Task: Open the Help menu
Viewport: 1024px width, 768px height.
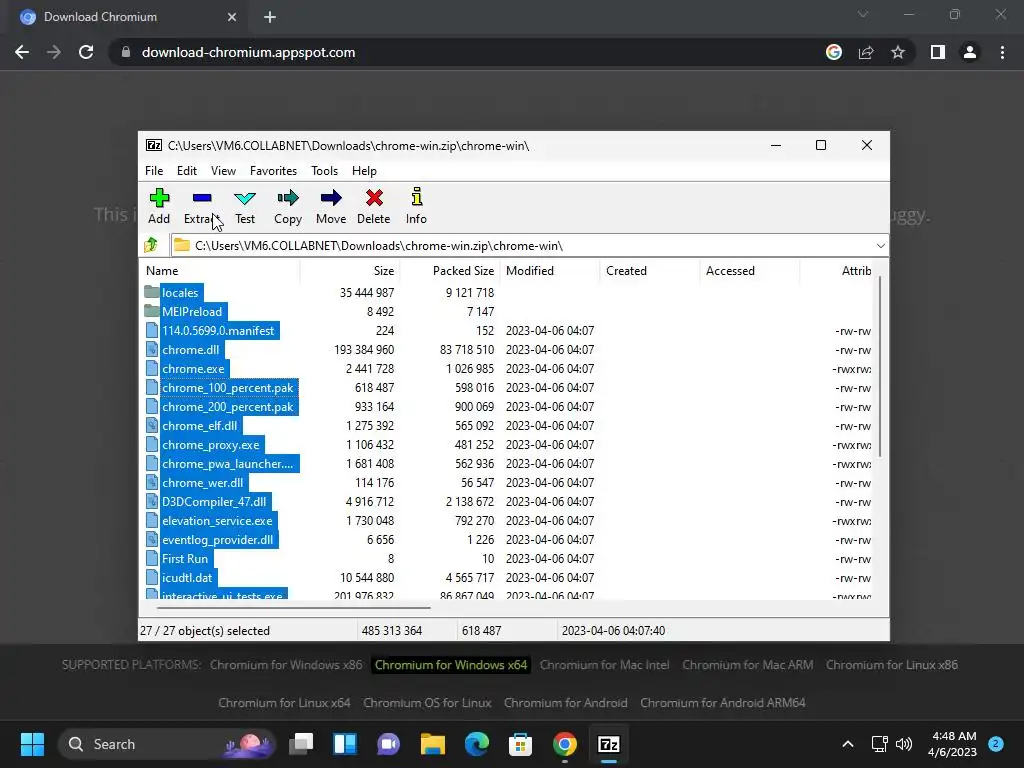Action: [x=364, y=171]
